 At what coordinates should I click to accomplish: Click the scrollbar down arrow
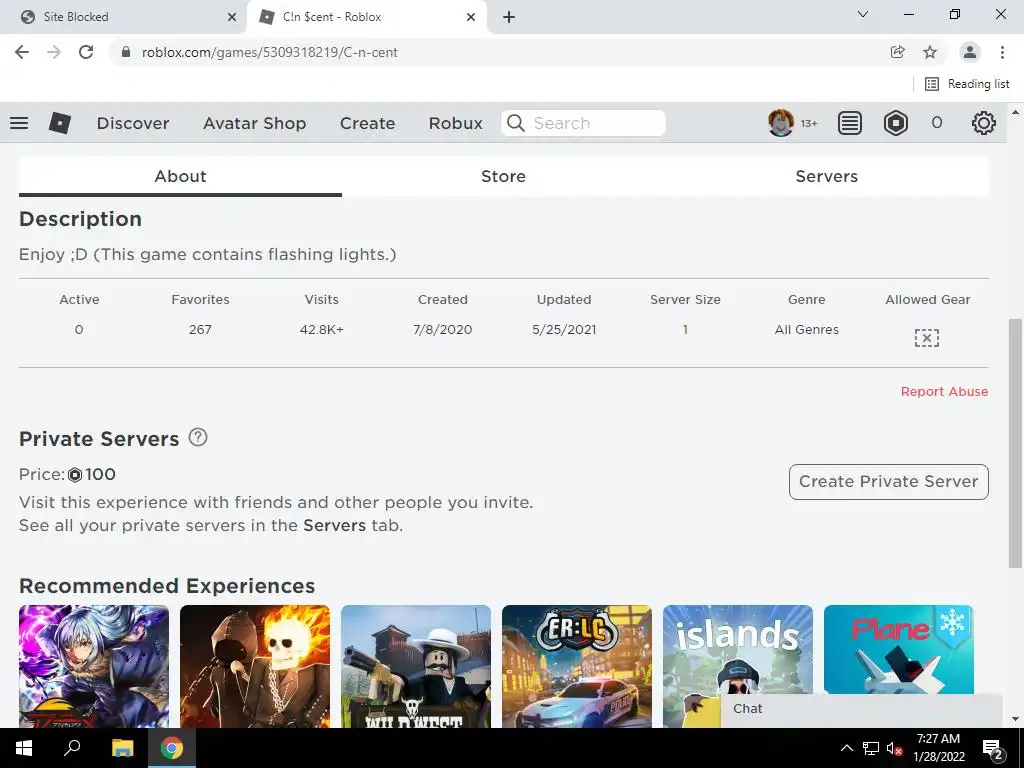(1015, 718)
